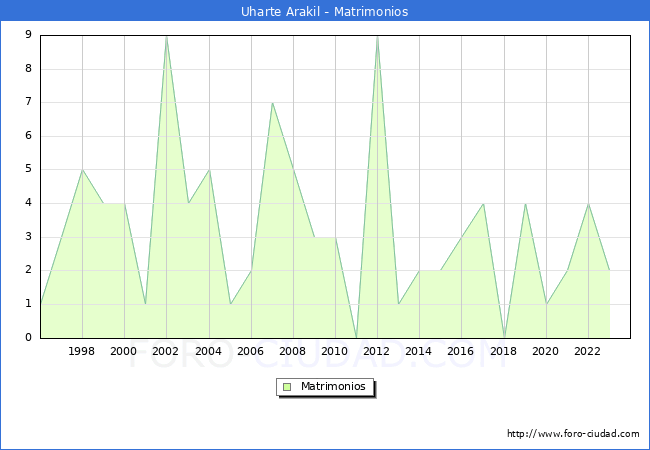The height and width of the screenshot is (450, 650).
Task: Click the y-axis value 7
Action: [28, 102]
